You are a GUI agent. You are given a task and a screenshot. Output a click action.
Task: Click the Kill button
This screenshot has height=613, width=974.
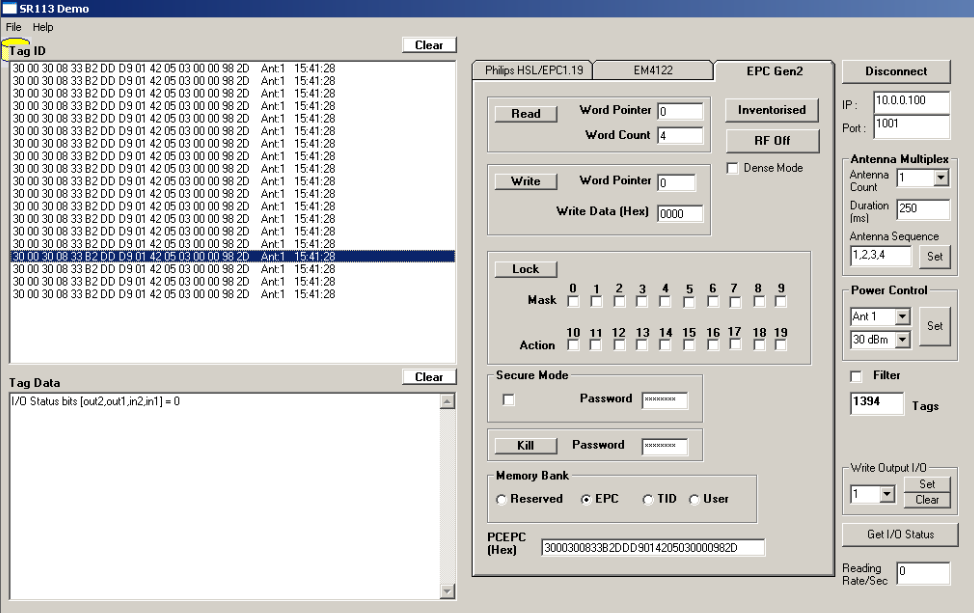point(526,445)
